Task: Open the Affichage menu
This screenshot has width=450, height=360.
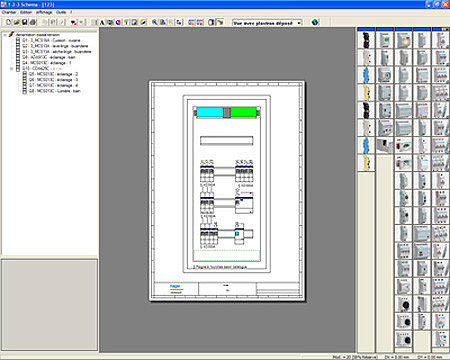Action: [44, 12]
